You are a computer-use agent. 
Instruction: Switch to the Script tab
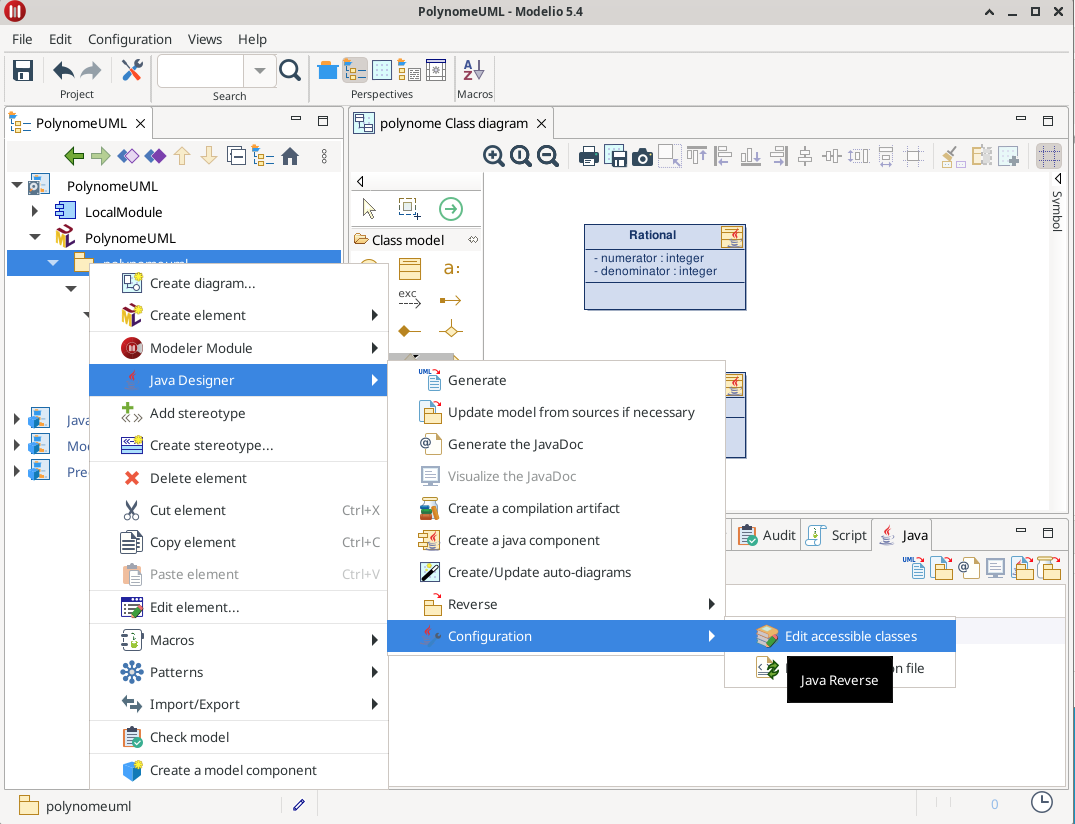pyautogui.click(x=836, y=535)
